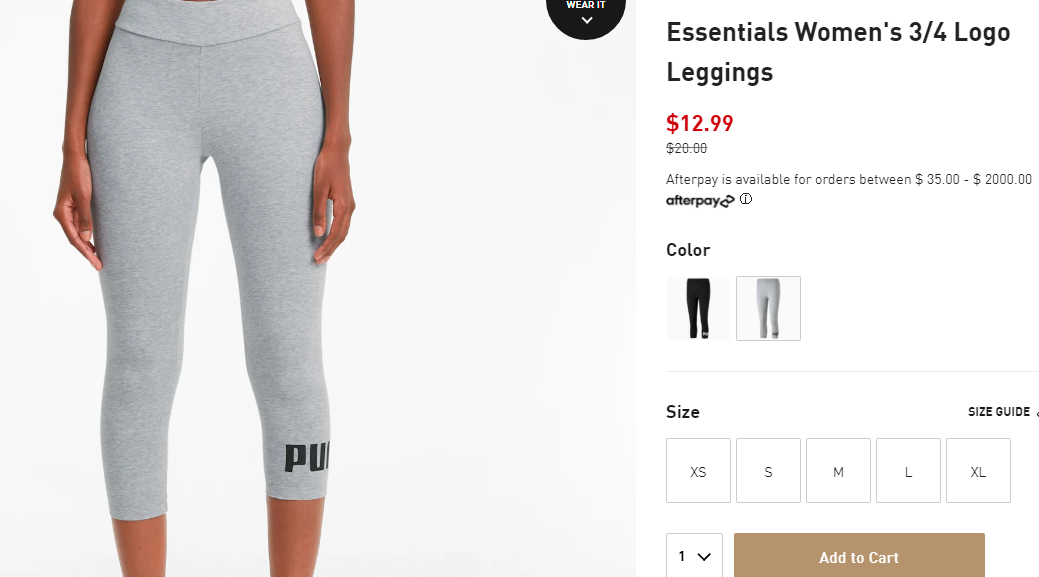Select the gray leggings color swatch
Viewport: 1039px width, 577px height.
pos(769,309)
